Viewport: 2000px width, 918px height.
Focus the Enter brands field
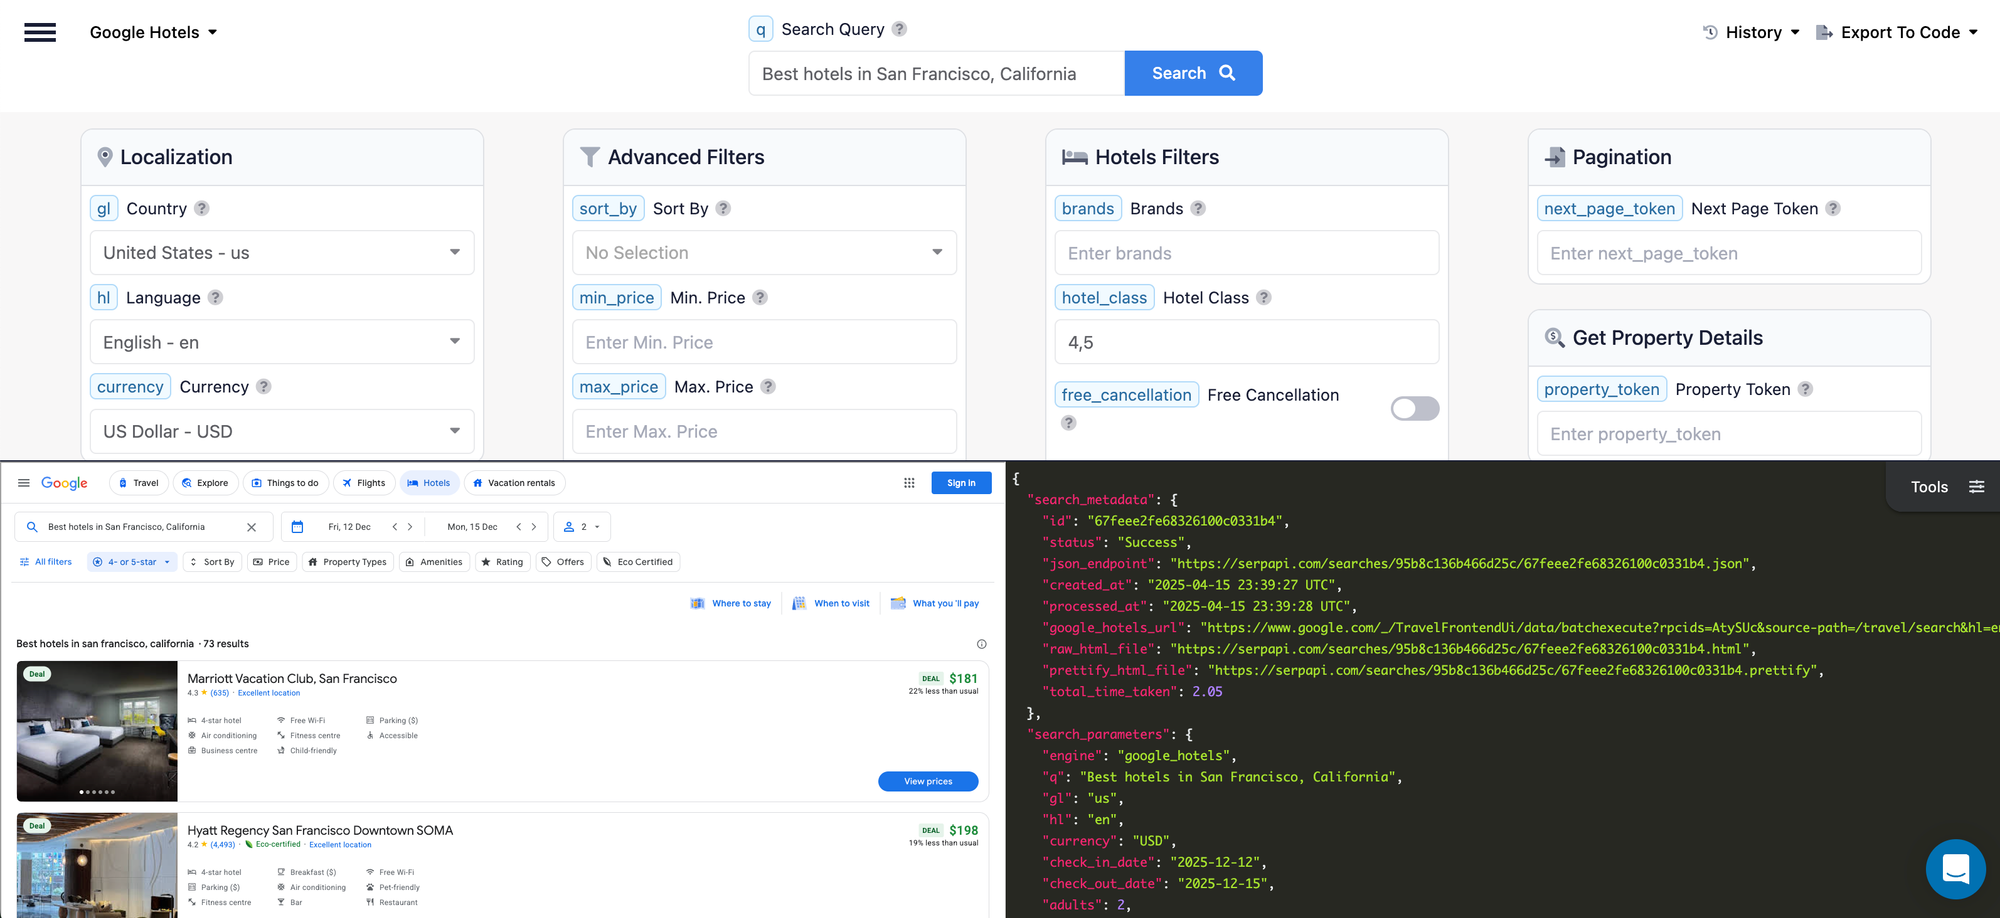tap(1247, 253)
